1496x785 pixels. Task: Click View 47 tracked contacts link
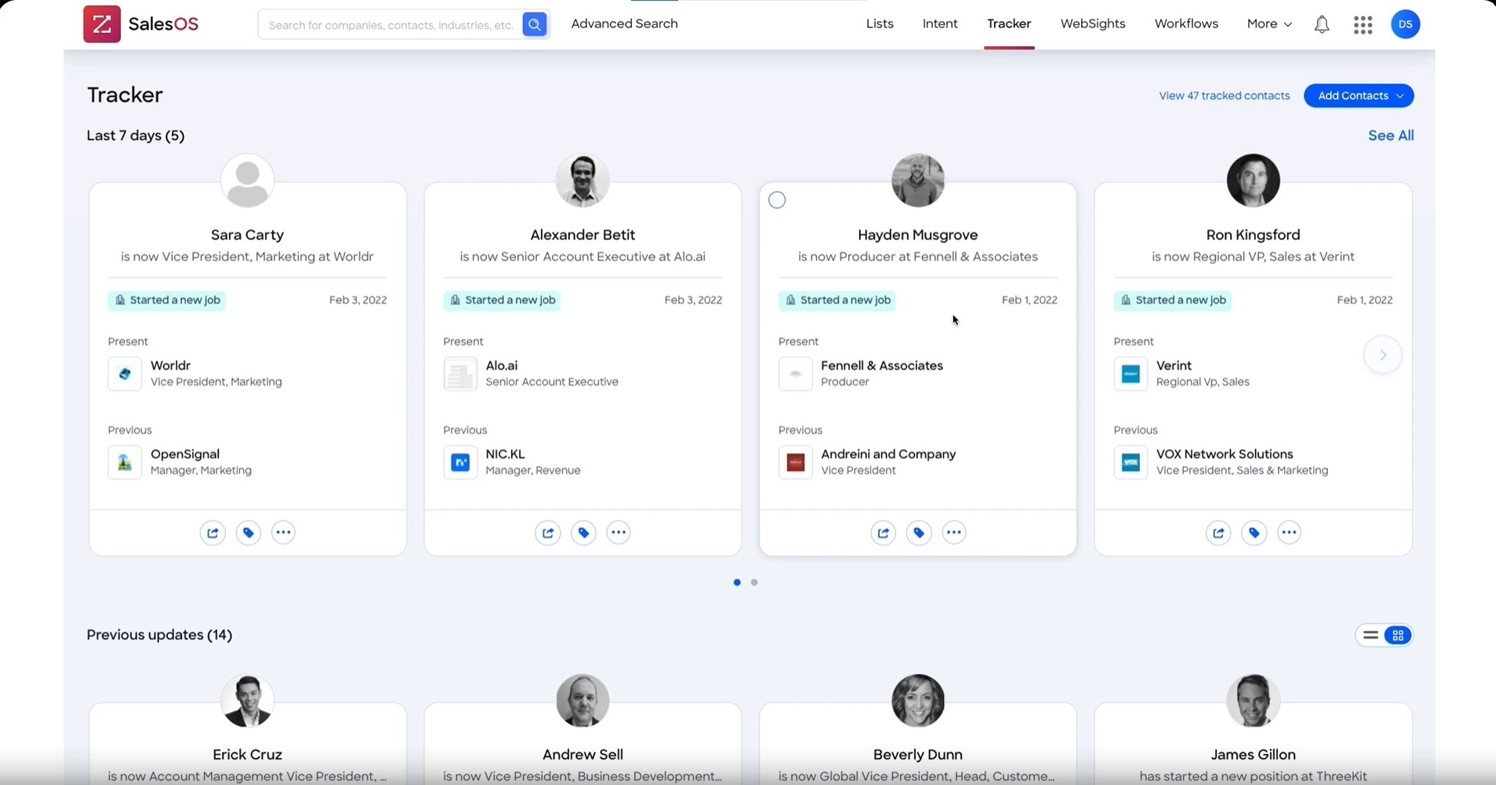(x=1224, y=95)
